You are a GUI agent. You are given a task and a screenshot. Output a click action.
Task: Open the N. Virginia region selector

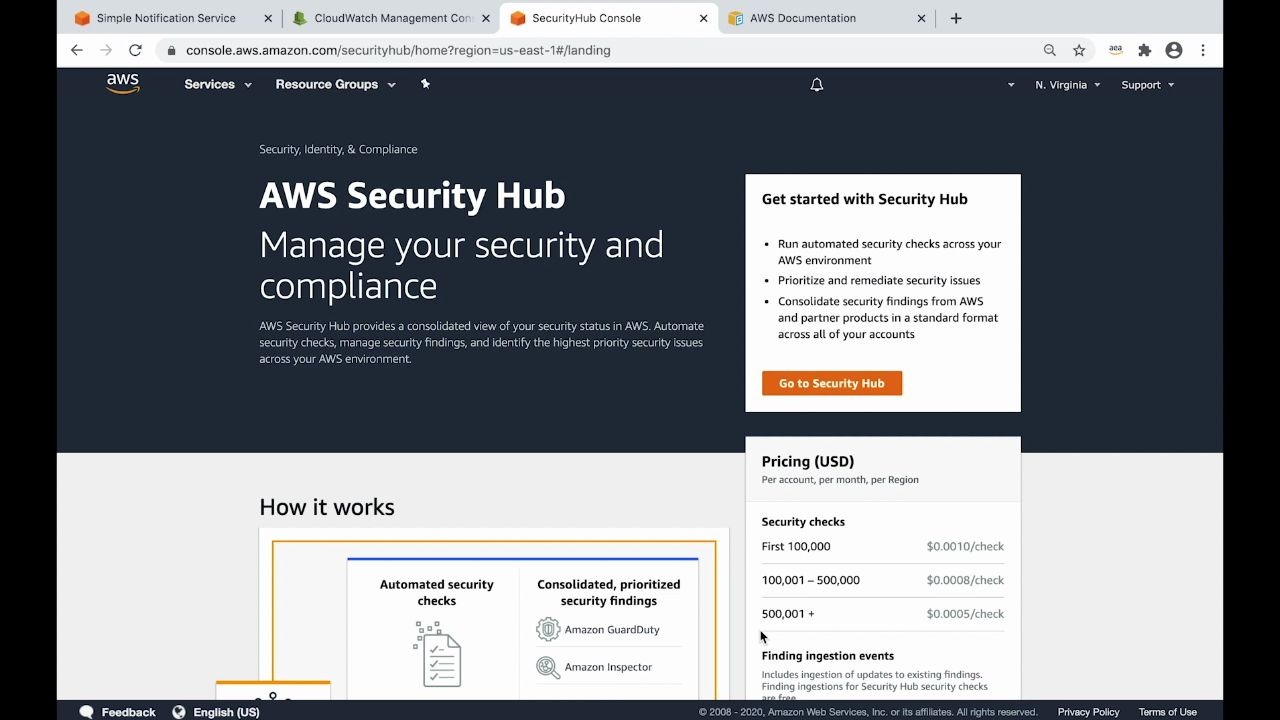(x=1068, y=85)
